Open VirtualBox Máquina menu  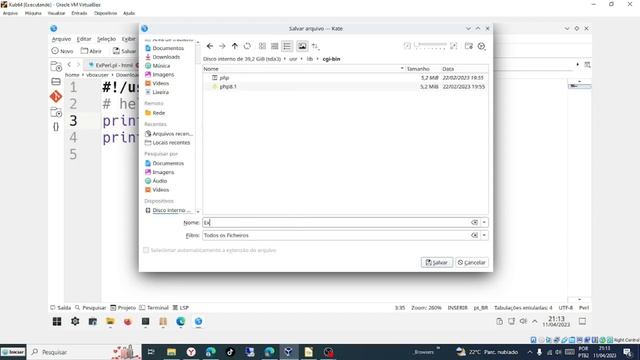pyautogui.click(x=33, y=13)
